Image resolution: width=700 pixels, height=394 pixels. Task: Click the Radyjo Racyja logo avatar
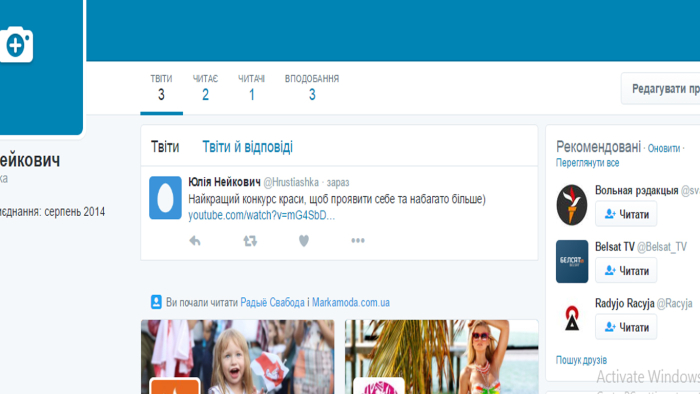pos(572,318)
